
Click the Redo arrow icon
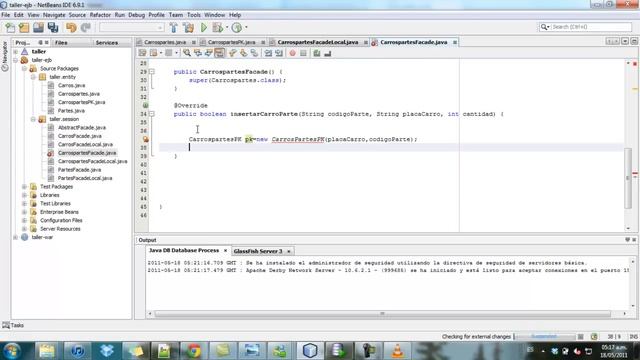click(x=85, y=28)
